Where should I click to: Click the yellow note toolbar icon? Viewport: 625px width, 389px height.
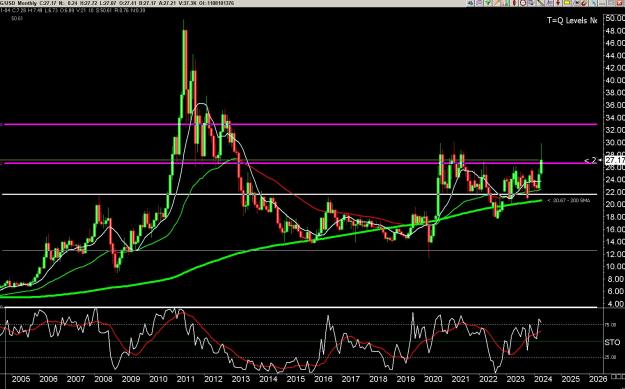click(x=567, y=3)
